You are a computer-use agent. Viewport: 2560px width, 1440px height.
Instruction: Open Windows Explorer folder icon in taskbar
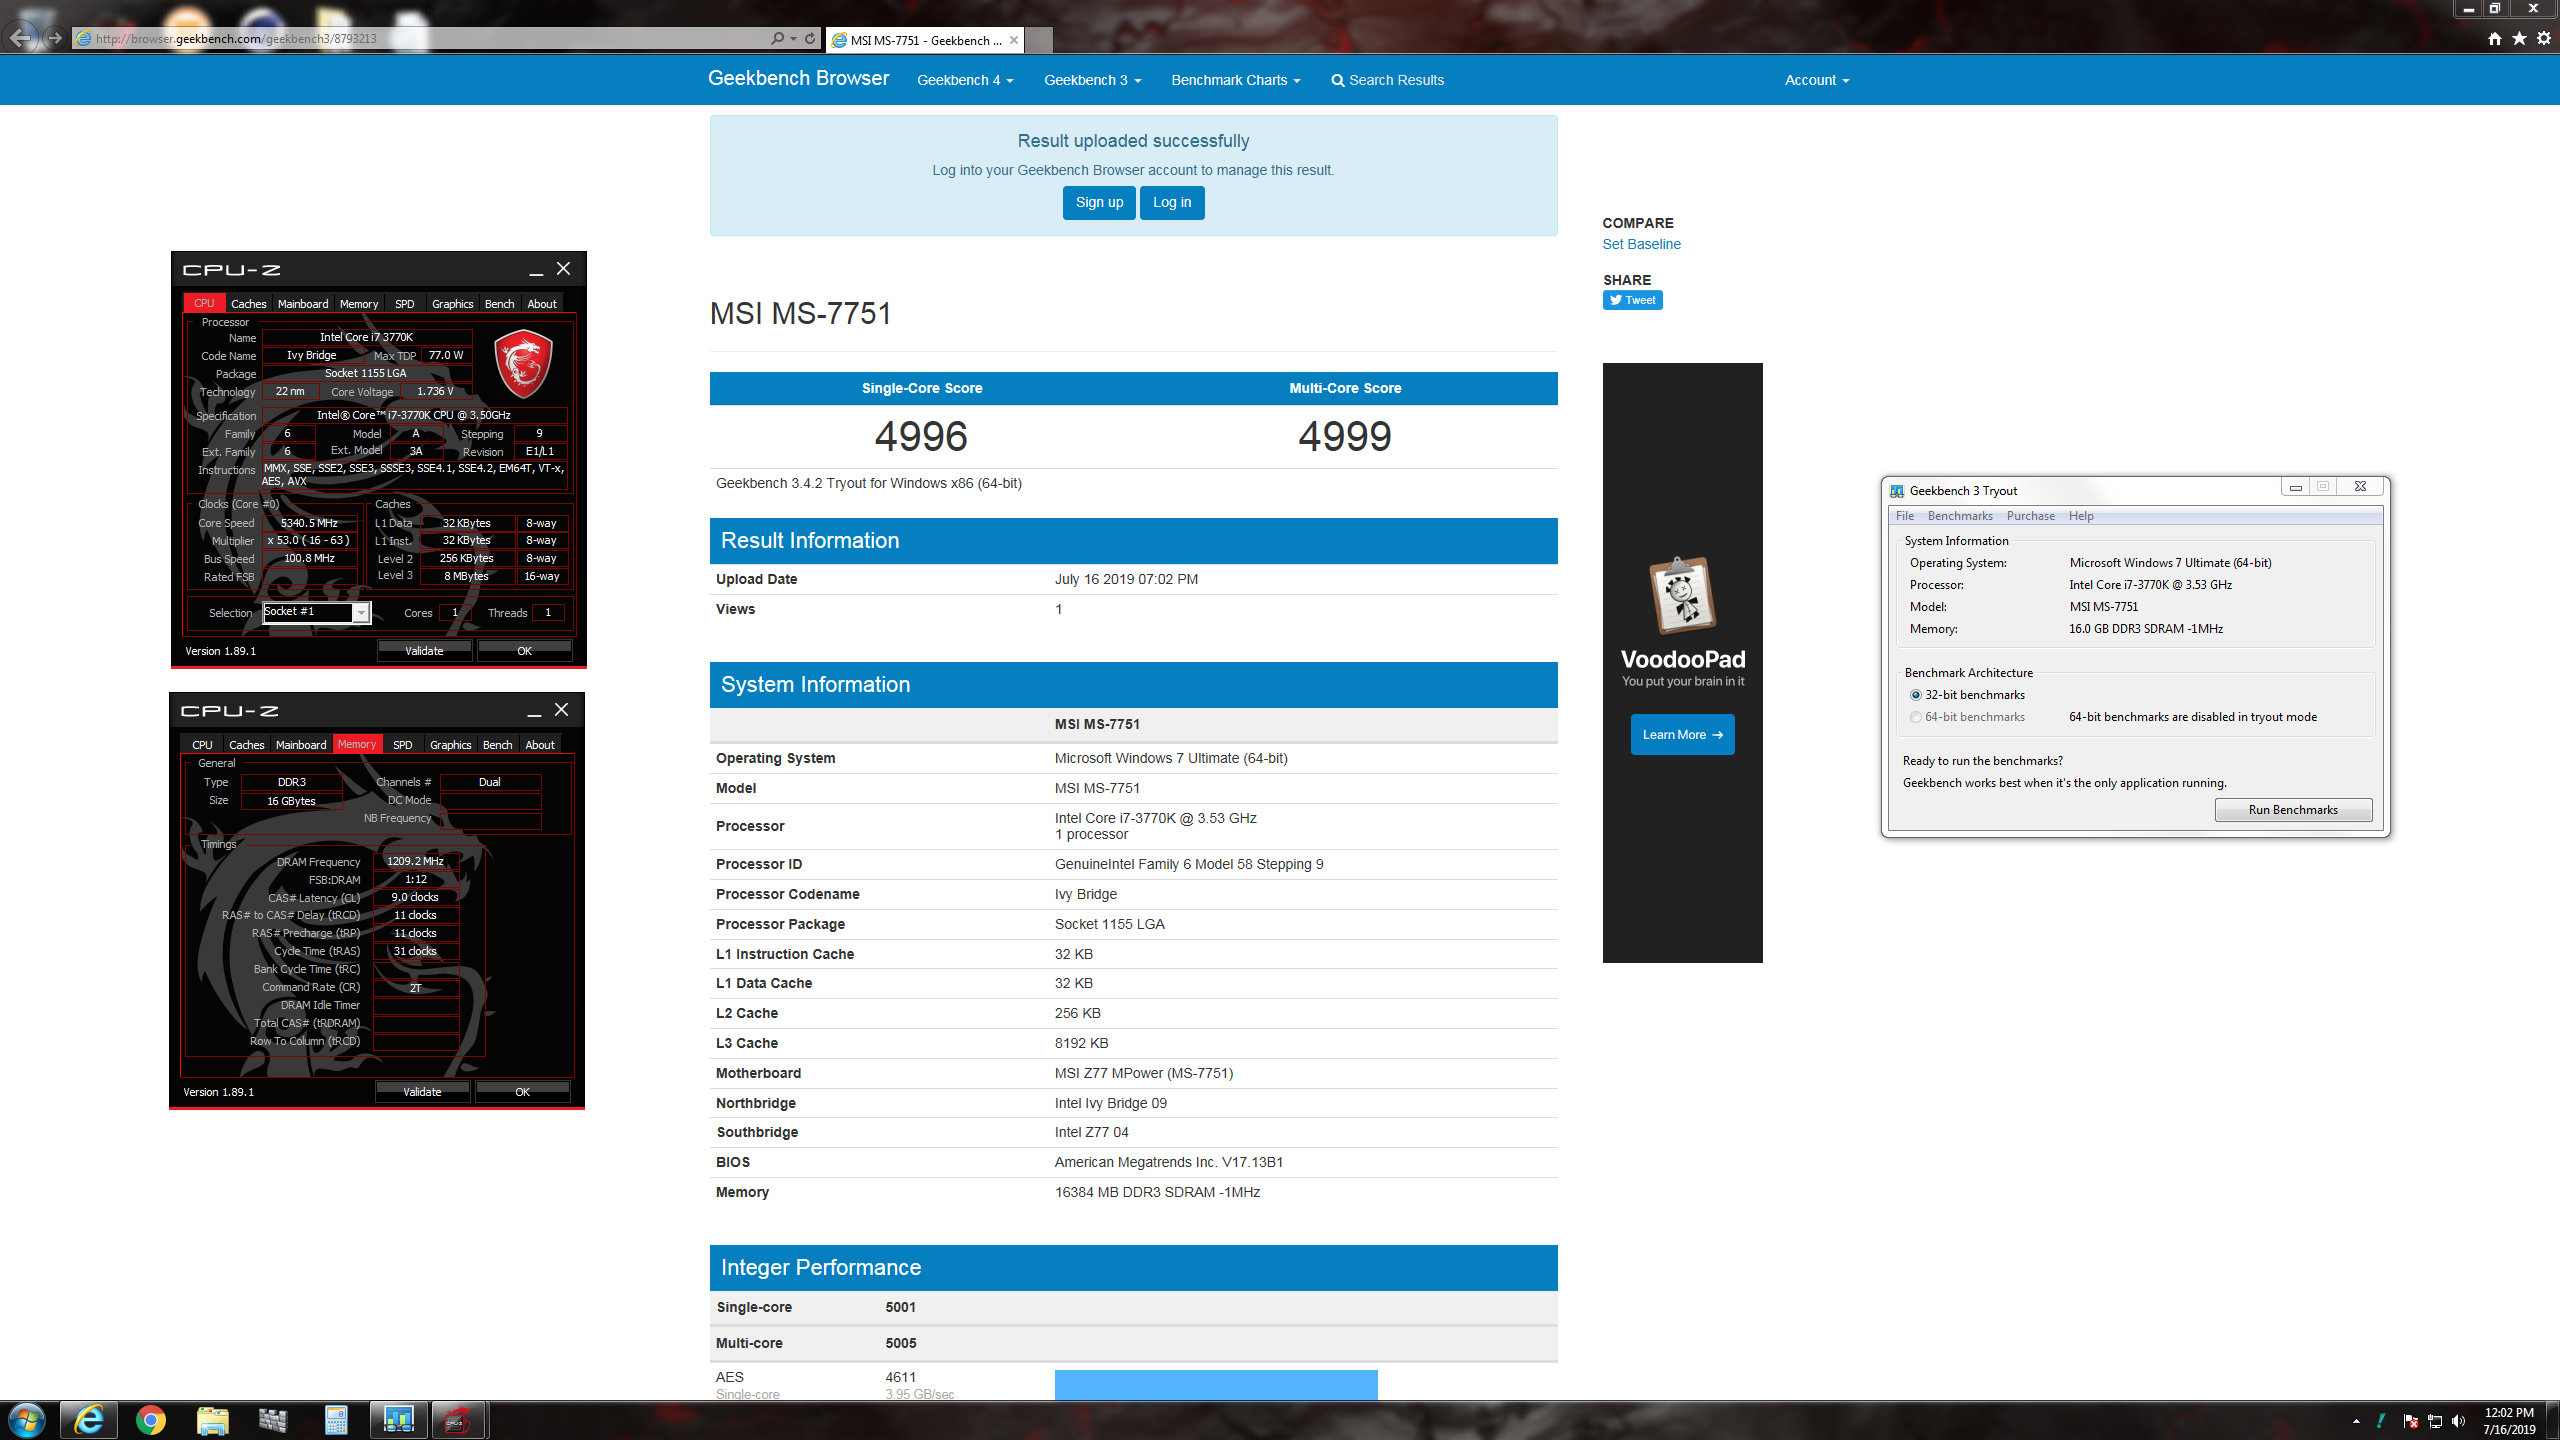coord(212,1420)
